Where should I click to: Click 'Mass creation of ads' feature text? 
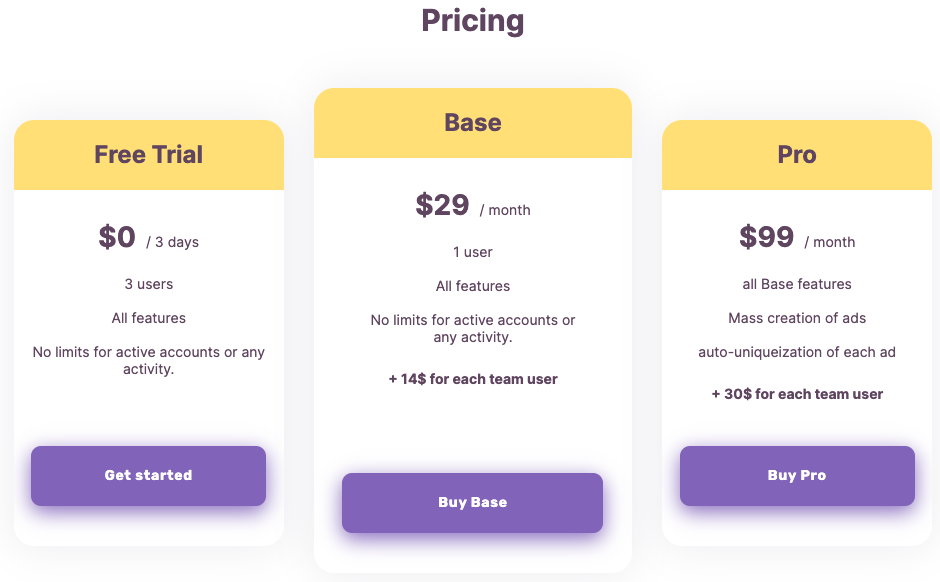coord(797,318)
